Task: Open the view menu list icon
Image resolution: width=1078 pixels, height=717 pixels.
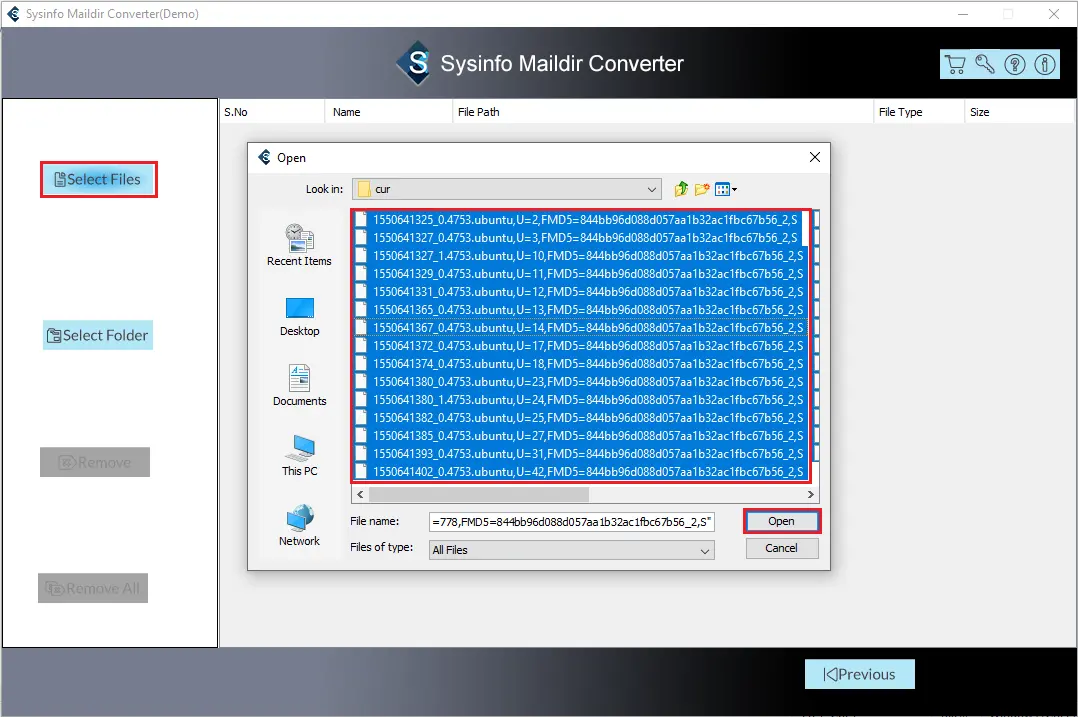Action: (725, 189)
